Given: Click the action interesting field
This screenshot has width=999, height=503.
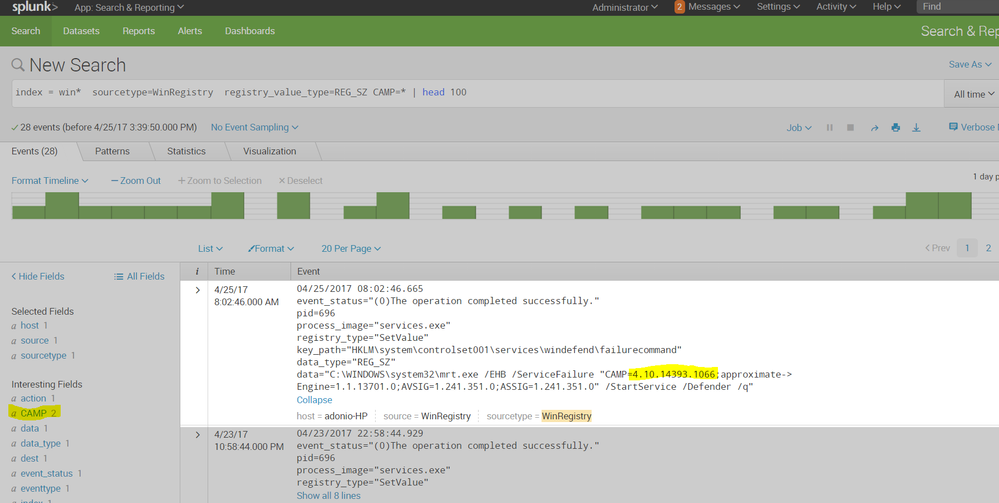Looking at the screenshot, I should pyautogui.click(x=33, y=398).
